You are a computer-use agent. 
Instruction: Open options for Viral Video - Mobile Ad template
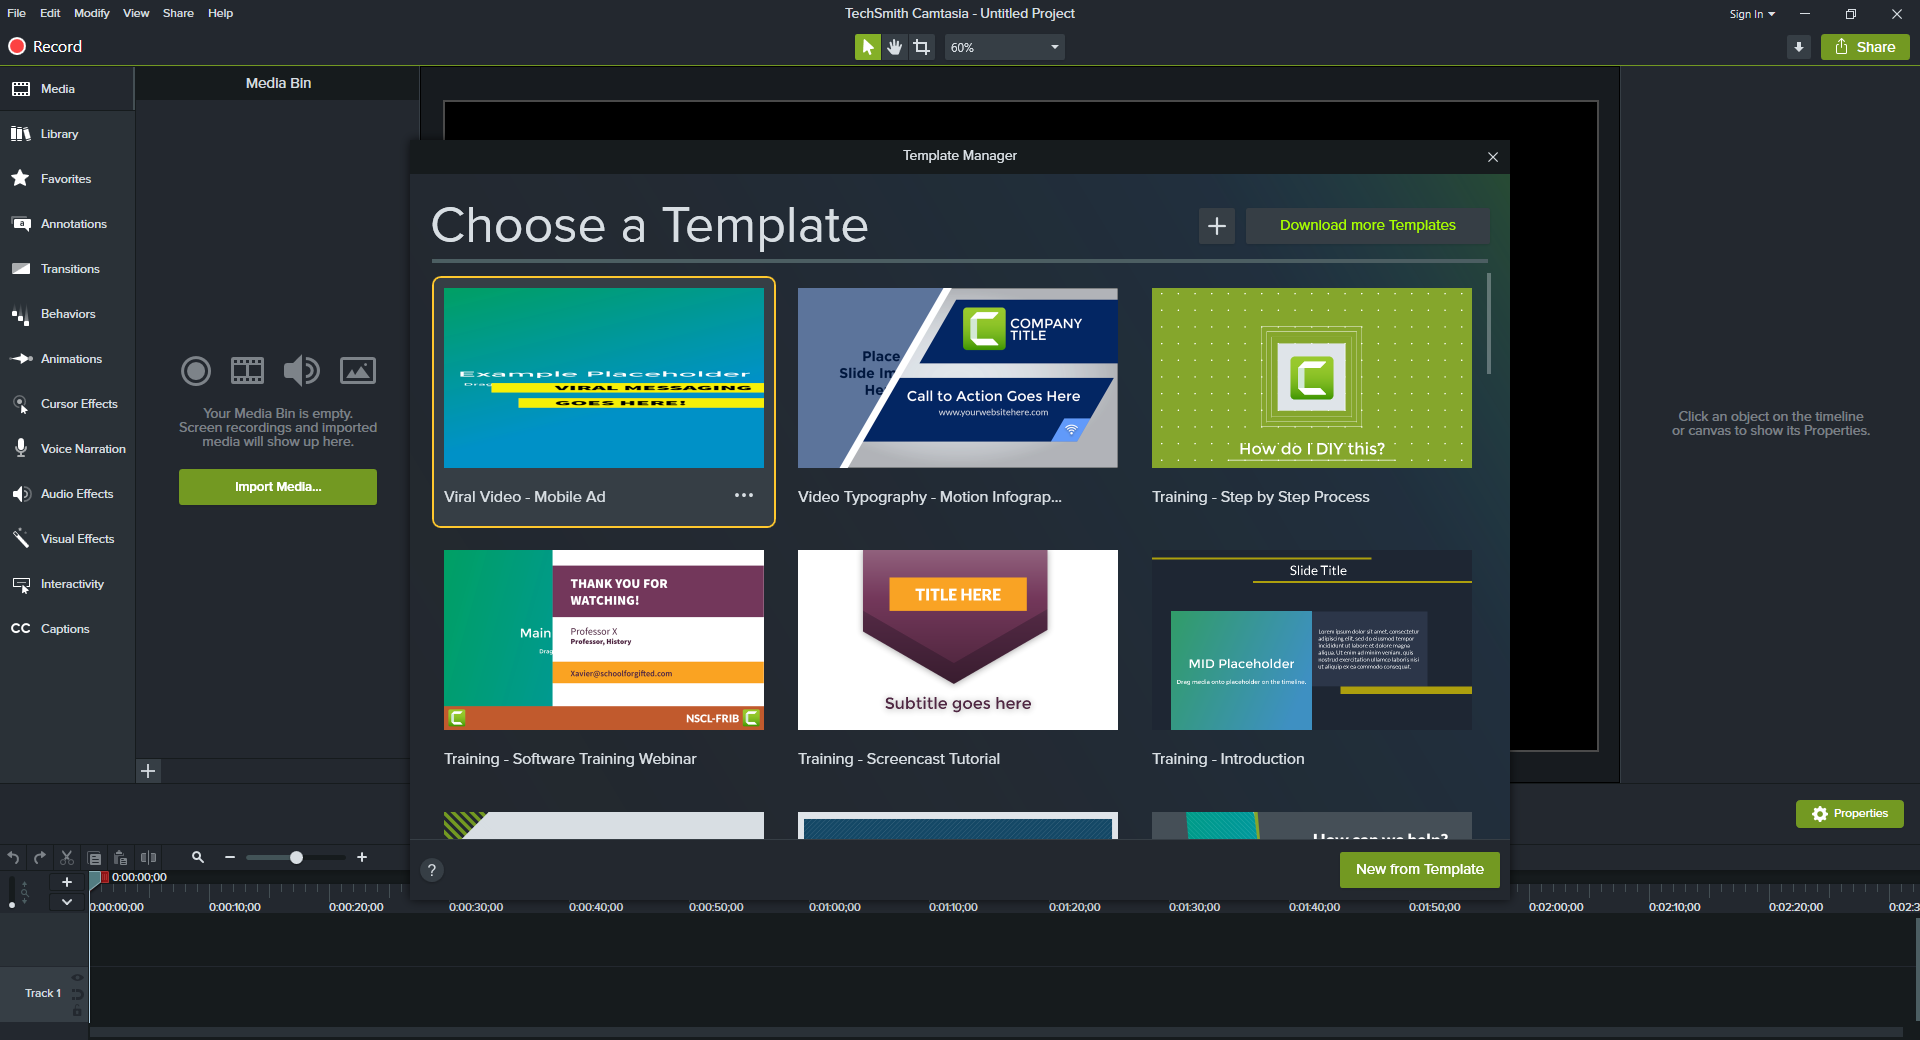pos(744,496)
